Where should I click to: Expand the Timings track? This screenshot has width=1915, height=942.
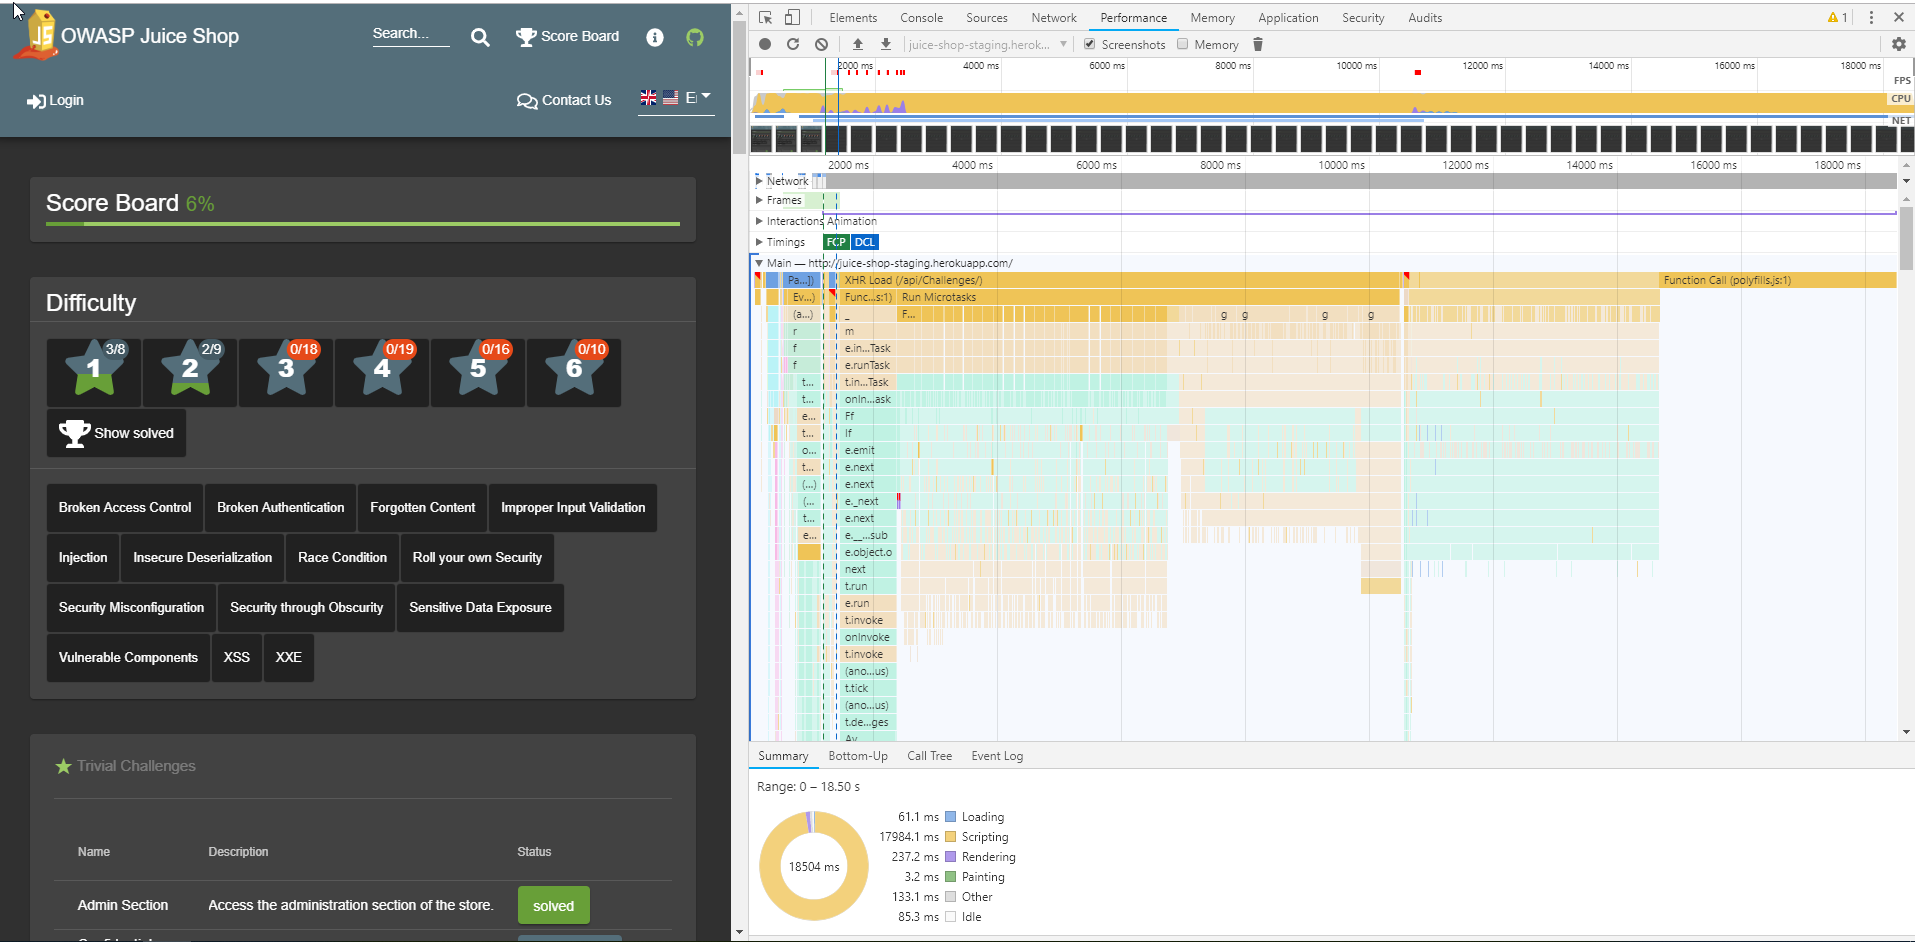[759, 242]
